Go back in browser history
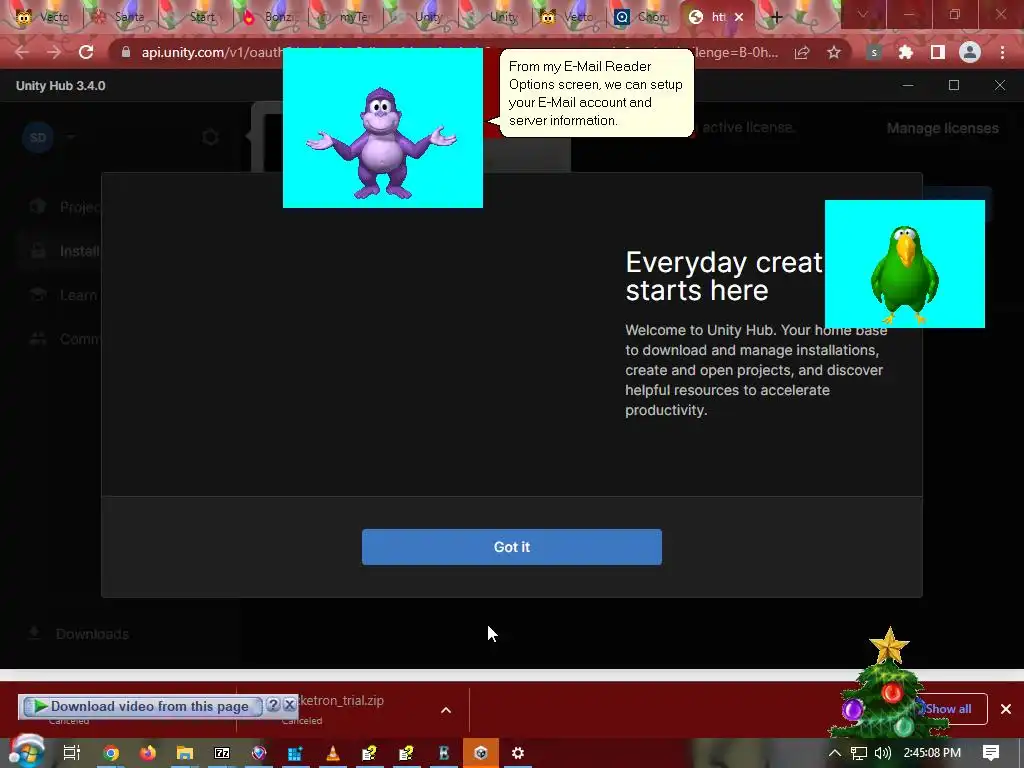 pyautogui.click(x=22, y=52)
